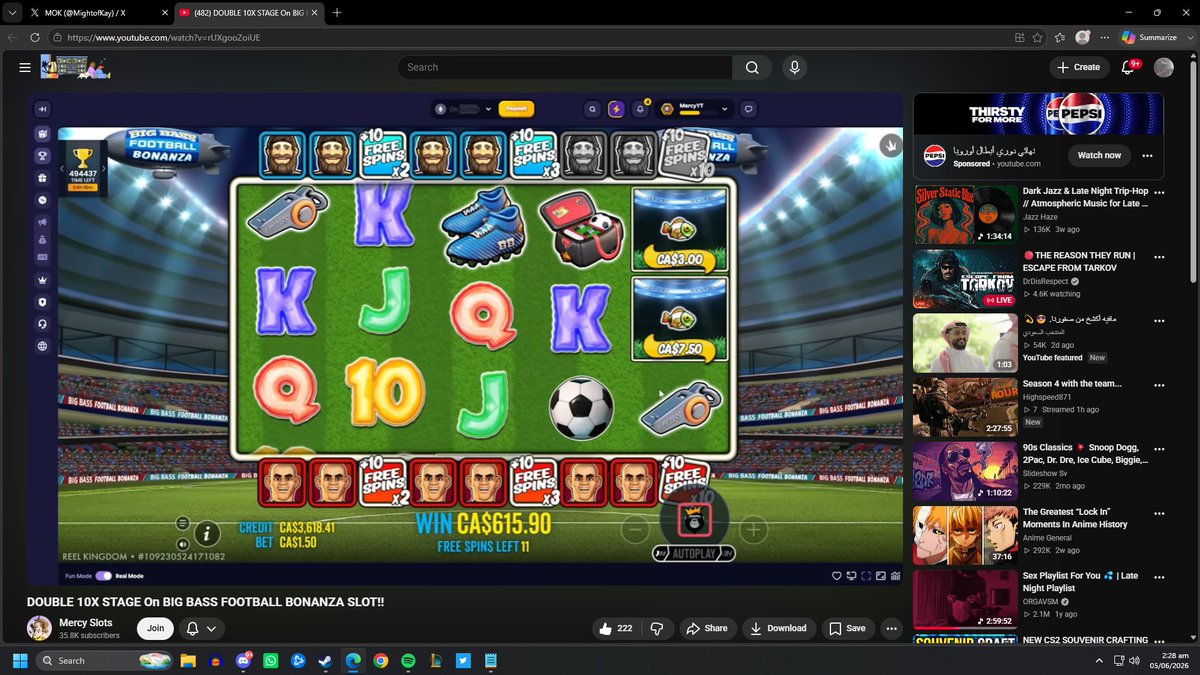Click the yellow Deposit button
Image resolution: width=1200 pixels, height=675 pixels.
516,108
